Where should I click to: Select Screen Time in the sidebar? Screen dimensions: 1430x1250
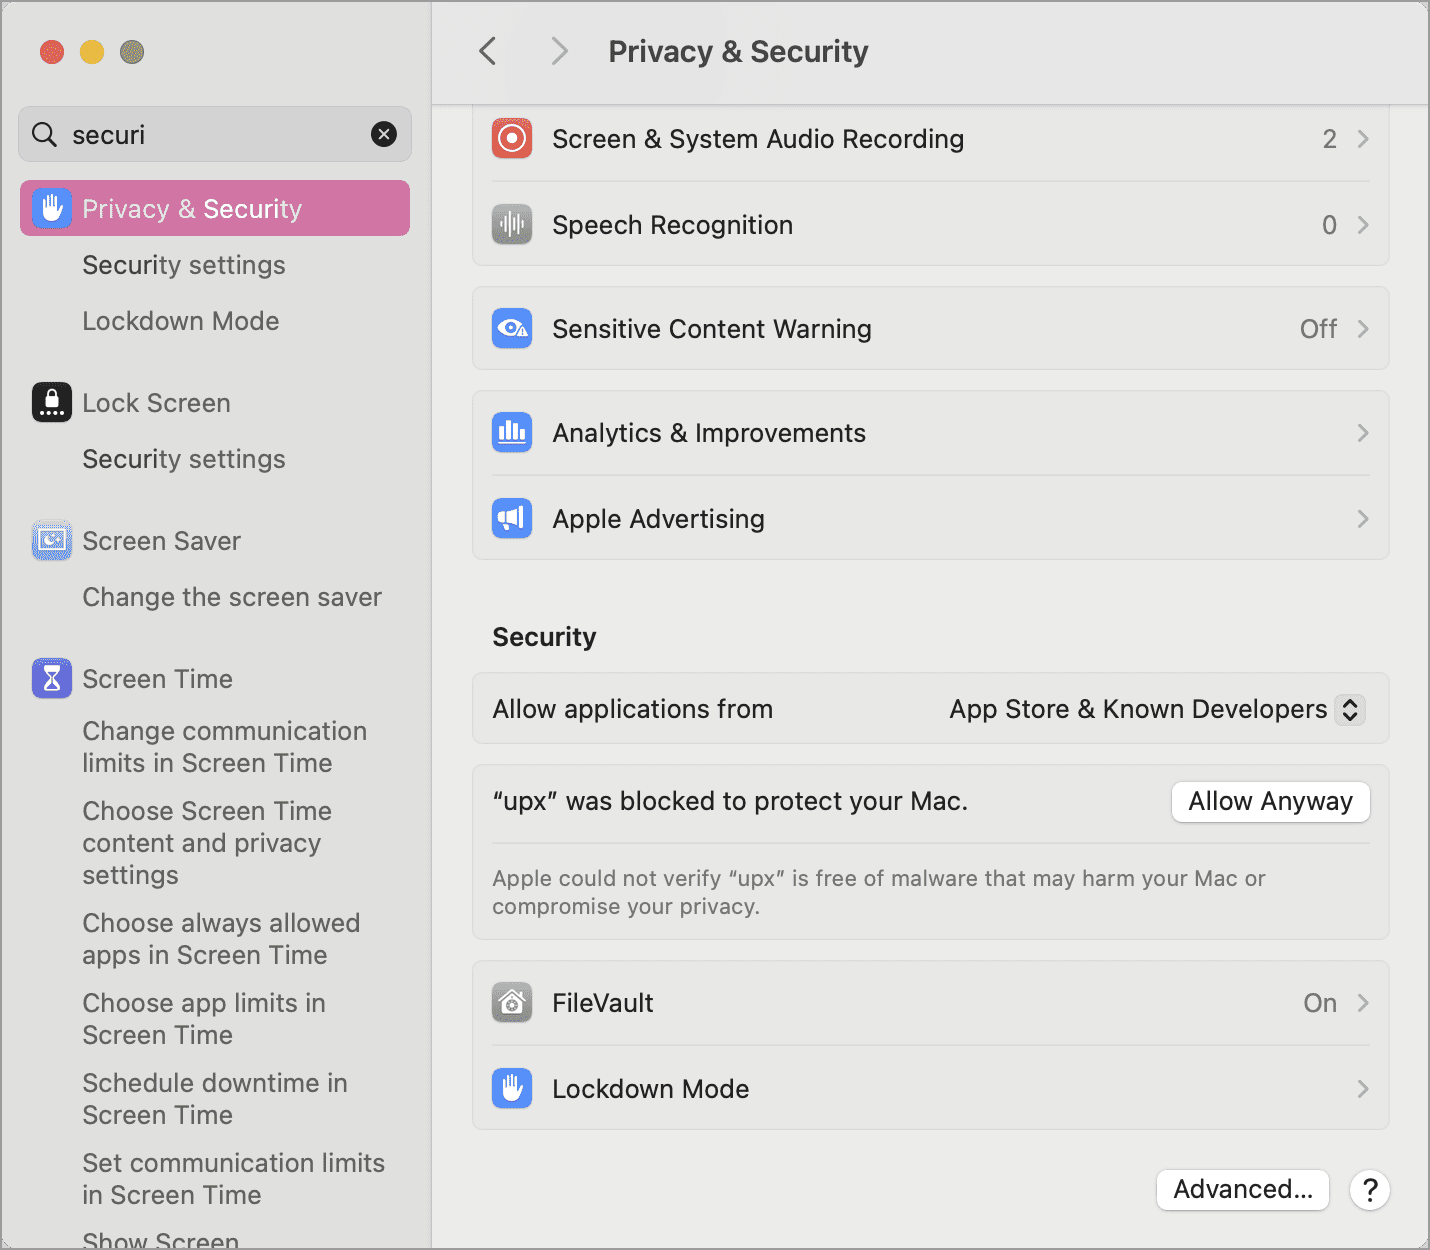pos(157,679)
